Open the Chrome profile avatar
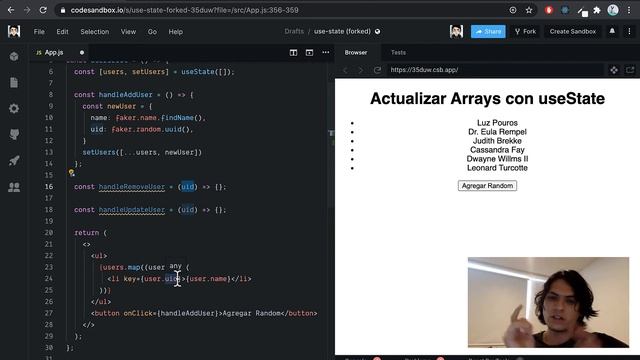The image size is (640, 360). (613, 10)
